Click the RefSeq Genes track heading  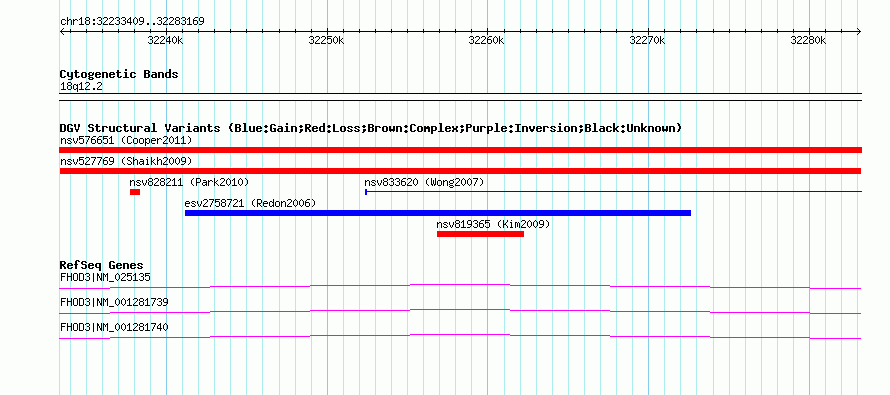102,265
